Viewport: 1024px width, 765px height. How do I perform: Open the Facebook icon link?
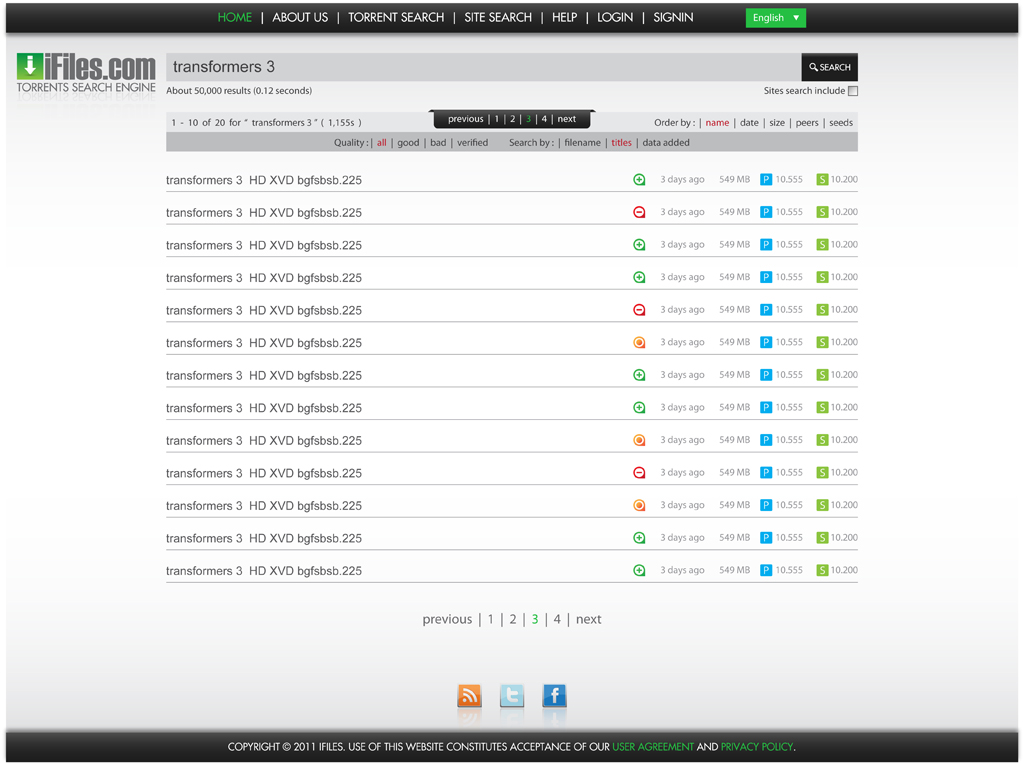click(554, 696)
